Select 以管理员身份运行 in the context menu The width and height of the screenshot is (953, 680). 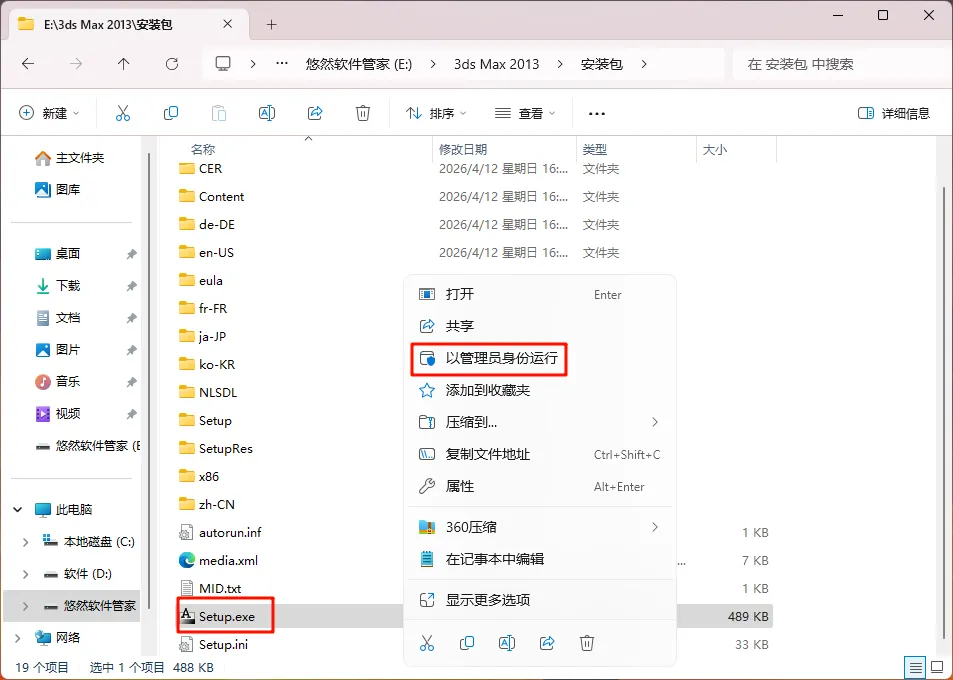coord(540,358)
